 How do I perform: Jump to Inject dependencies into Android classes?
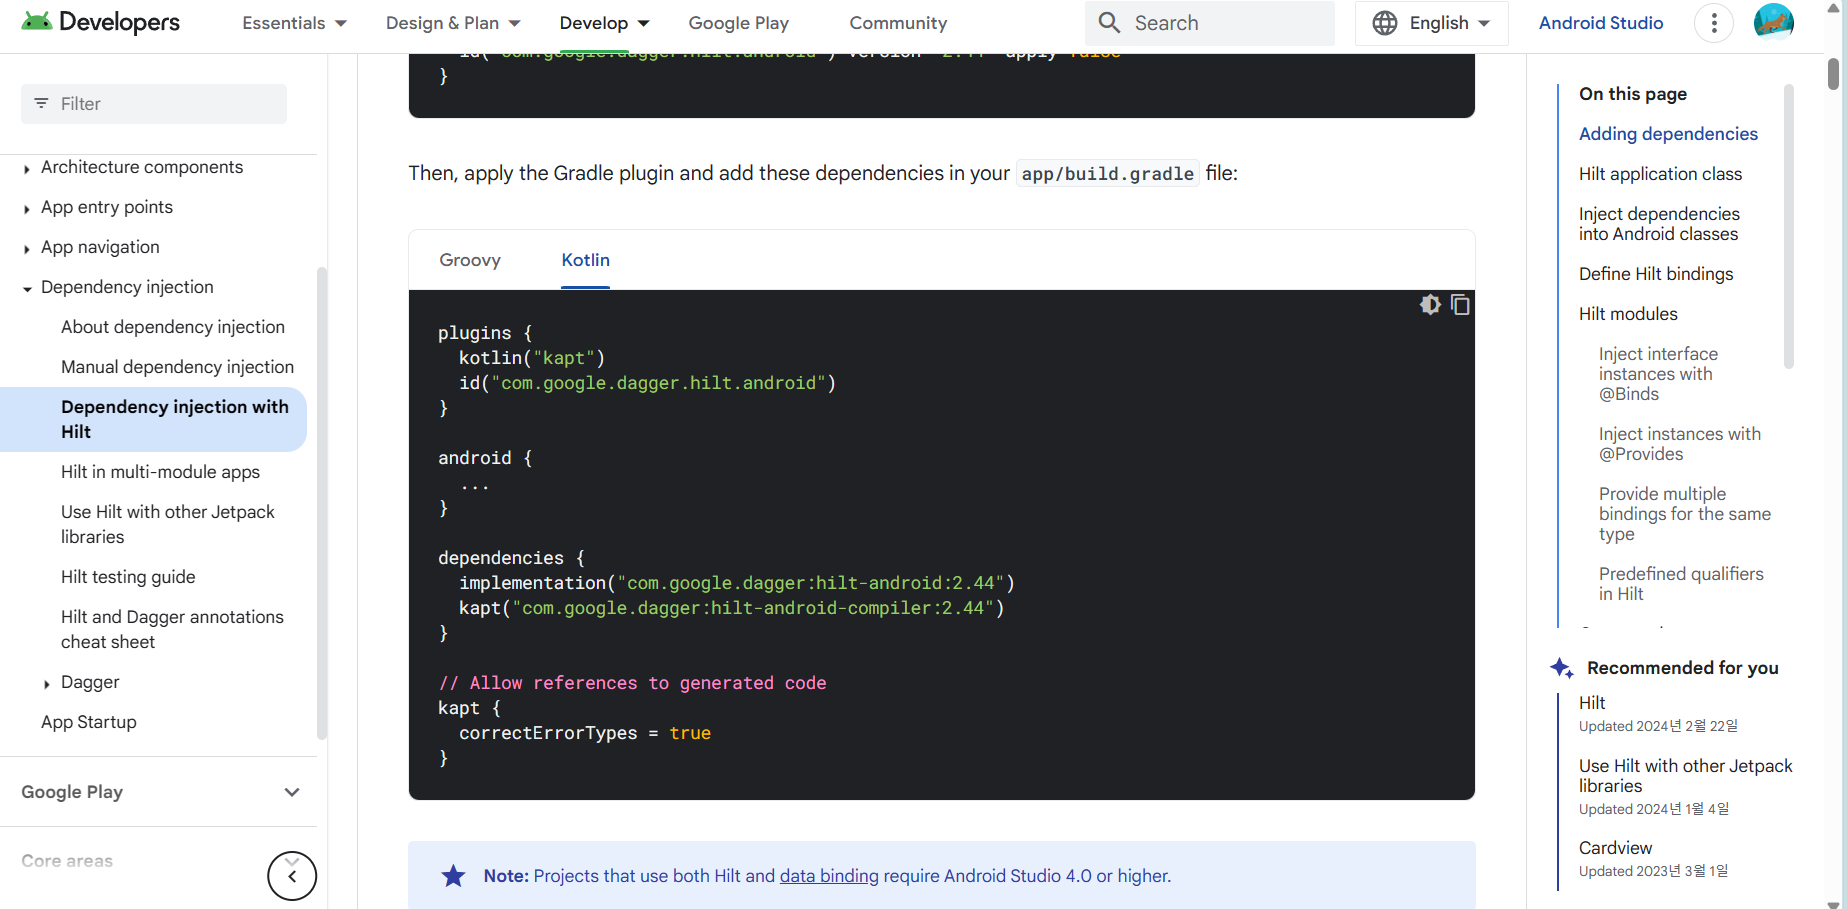(x=1659, y=224)
